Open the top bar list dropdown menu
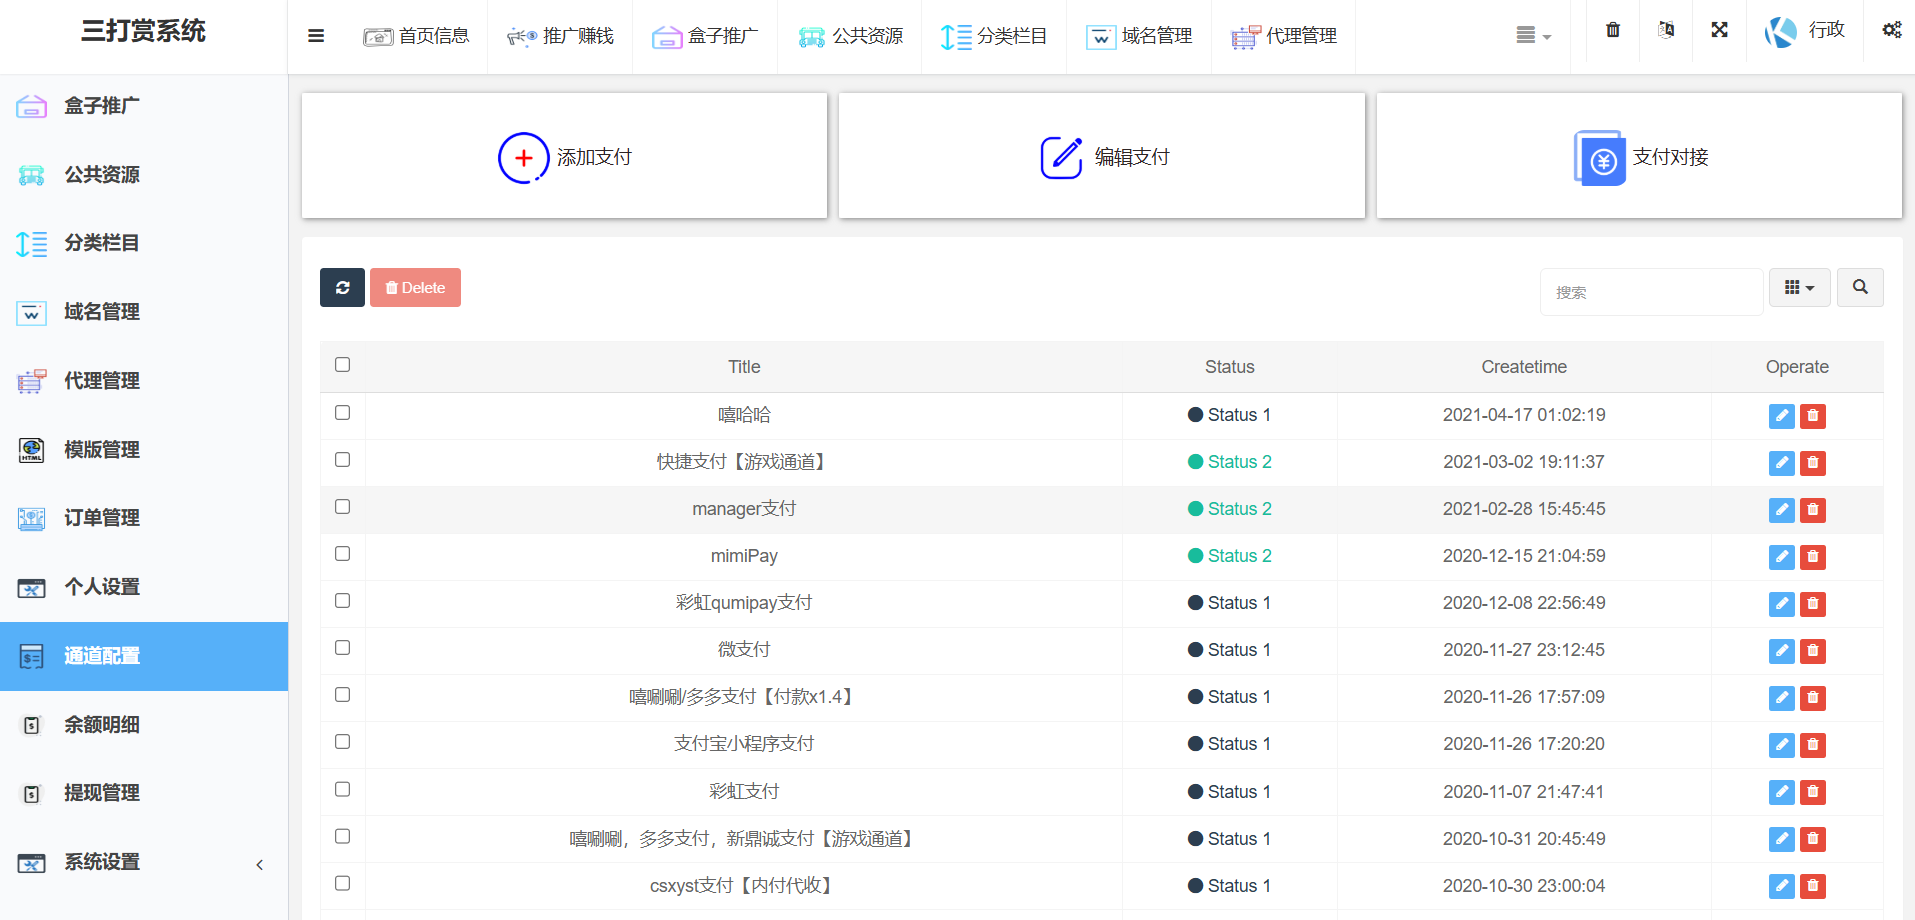This screenshot has width=1915, height=920. point(1532,36)
